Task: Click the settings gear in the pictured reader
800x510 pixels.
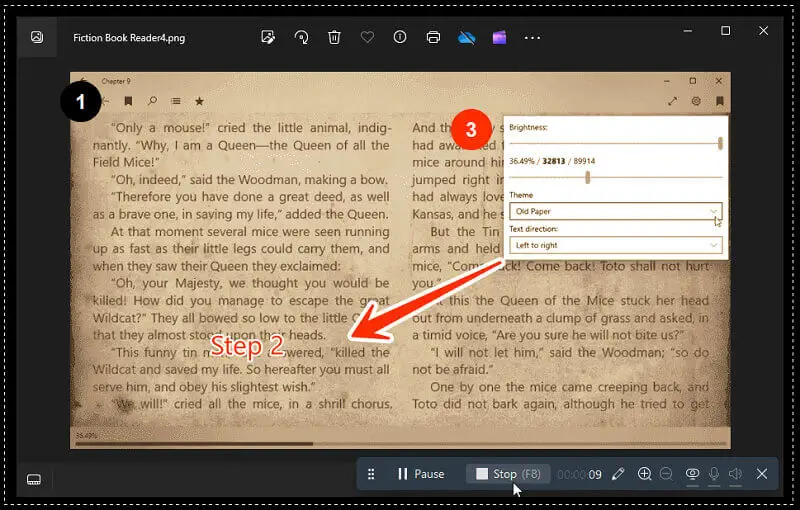Action: coord(696,101)
